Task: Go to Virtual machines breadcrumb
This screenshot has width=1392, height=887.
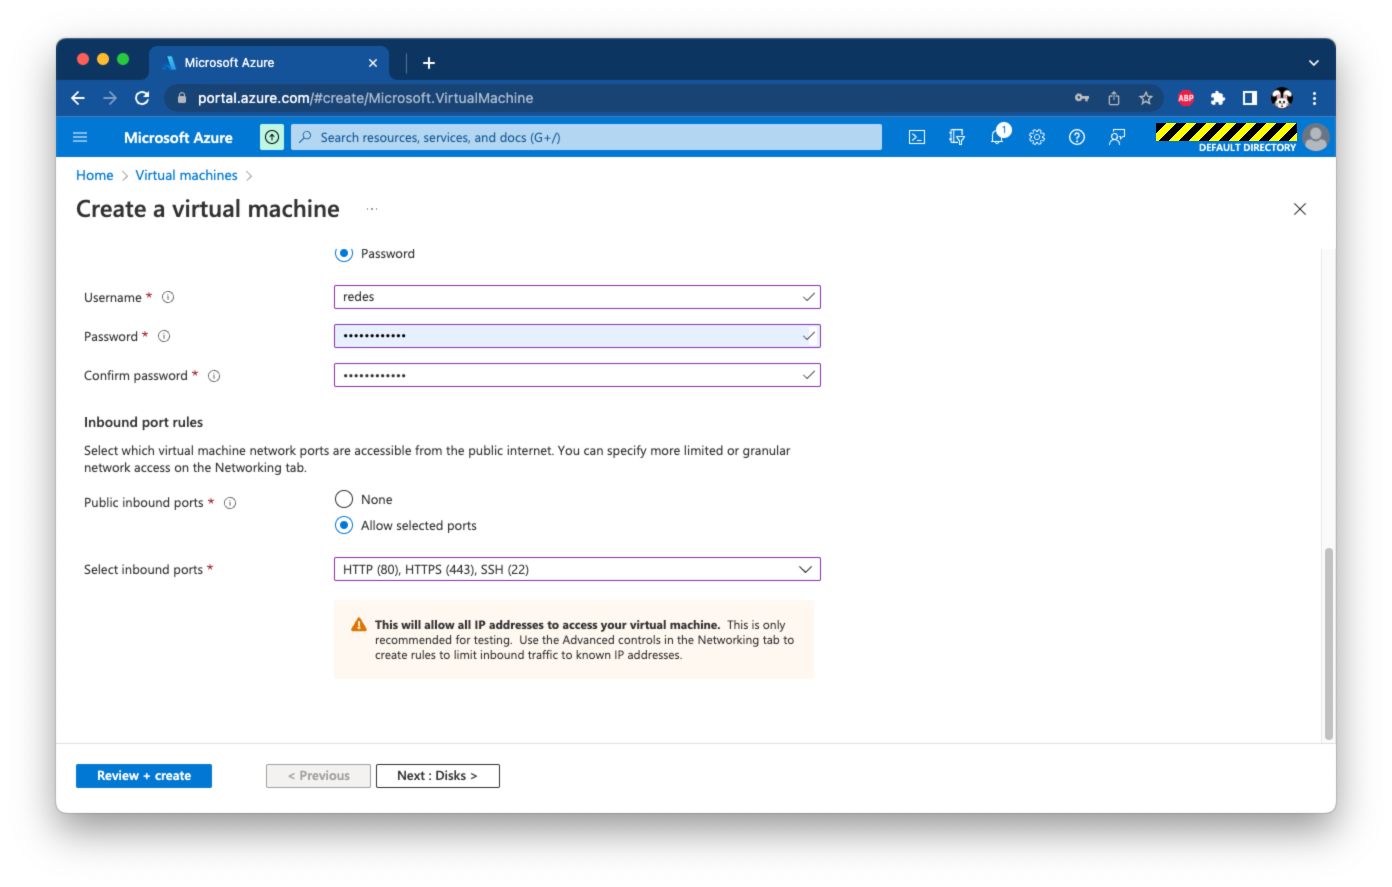Action: coord(186,175)
